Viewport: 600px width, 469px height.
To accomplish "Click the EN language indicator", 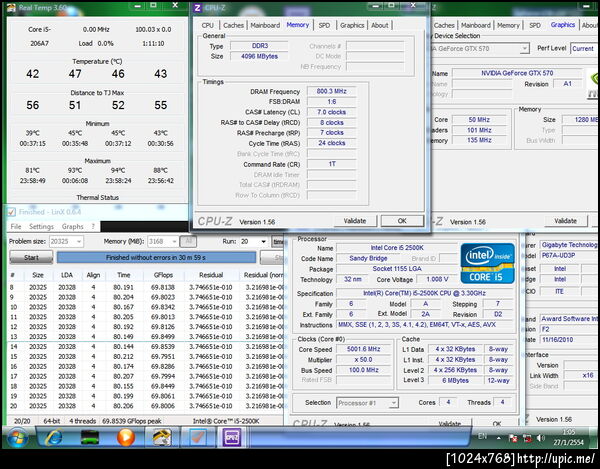I will point(483,436).
